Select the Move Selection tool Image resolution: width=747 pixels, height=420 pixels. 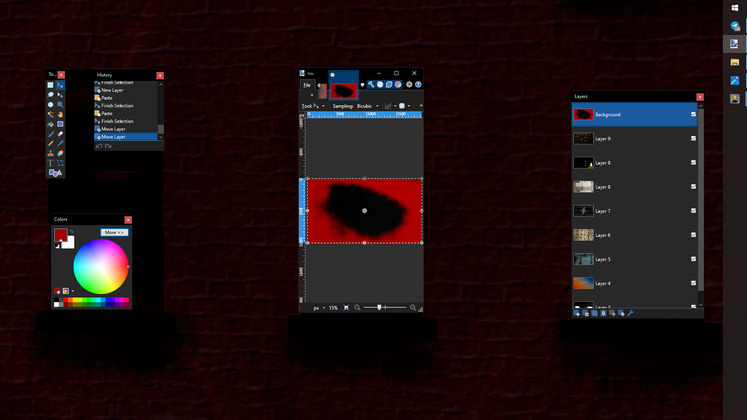coord(60,95)
